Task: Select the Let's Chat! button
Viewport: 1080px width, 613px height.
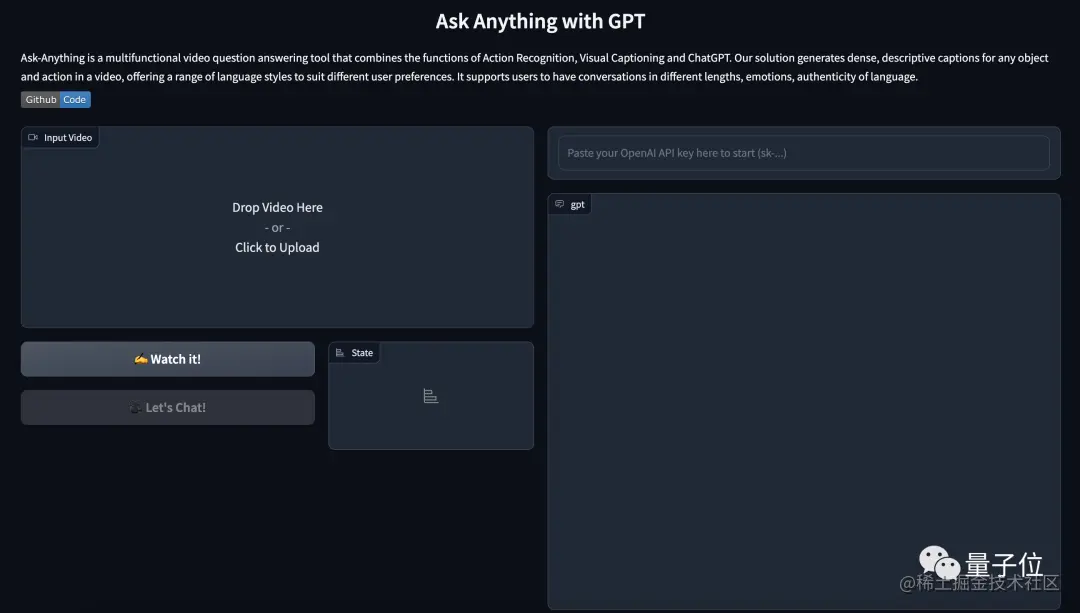Action: point(167,407)
